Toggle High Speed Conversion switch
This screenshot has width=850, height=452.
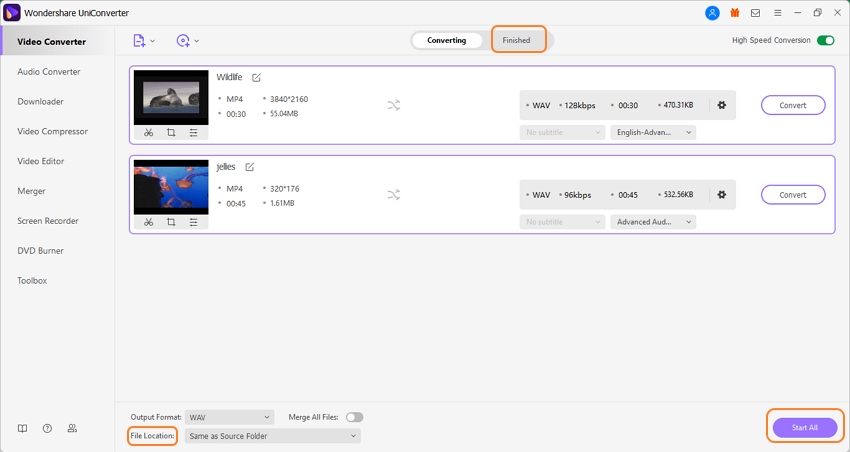pos(825,41)
